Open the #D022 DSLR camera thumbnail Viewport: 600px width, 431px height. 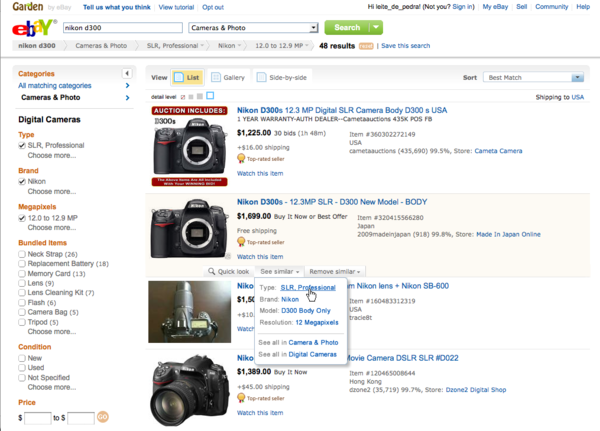tap(189, 390)
